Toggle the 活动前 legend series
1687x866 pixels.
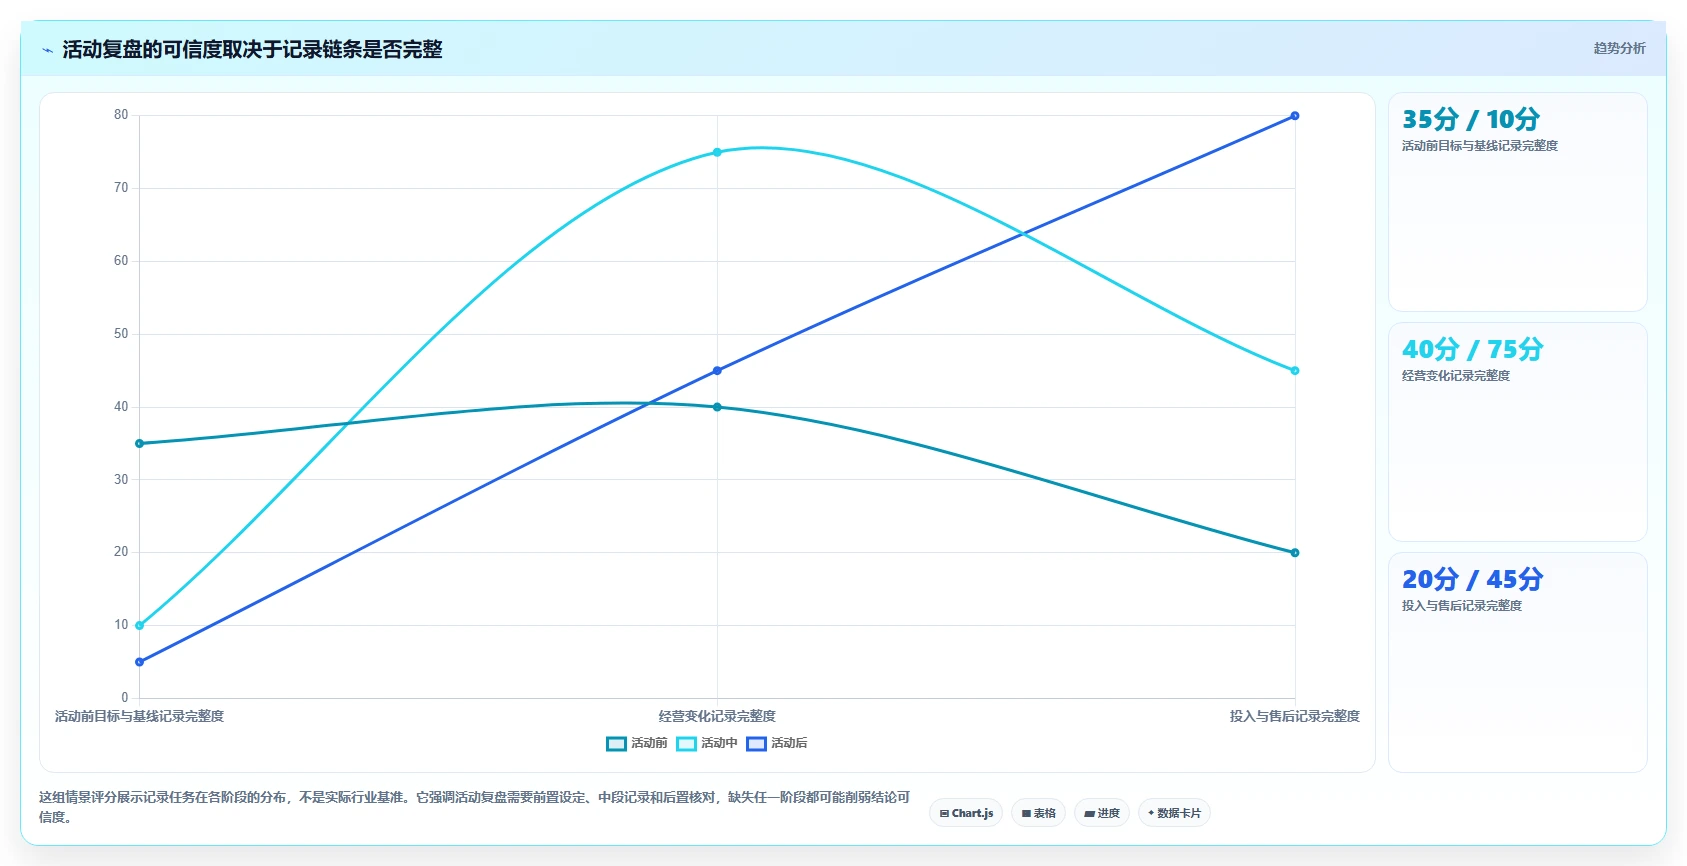(x=637, y=743)
